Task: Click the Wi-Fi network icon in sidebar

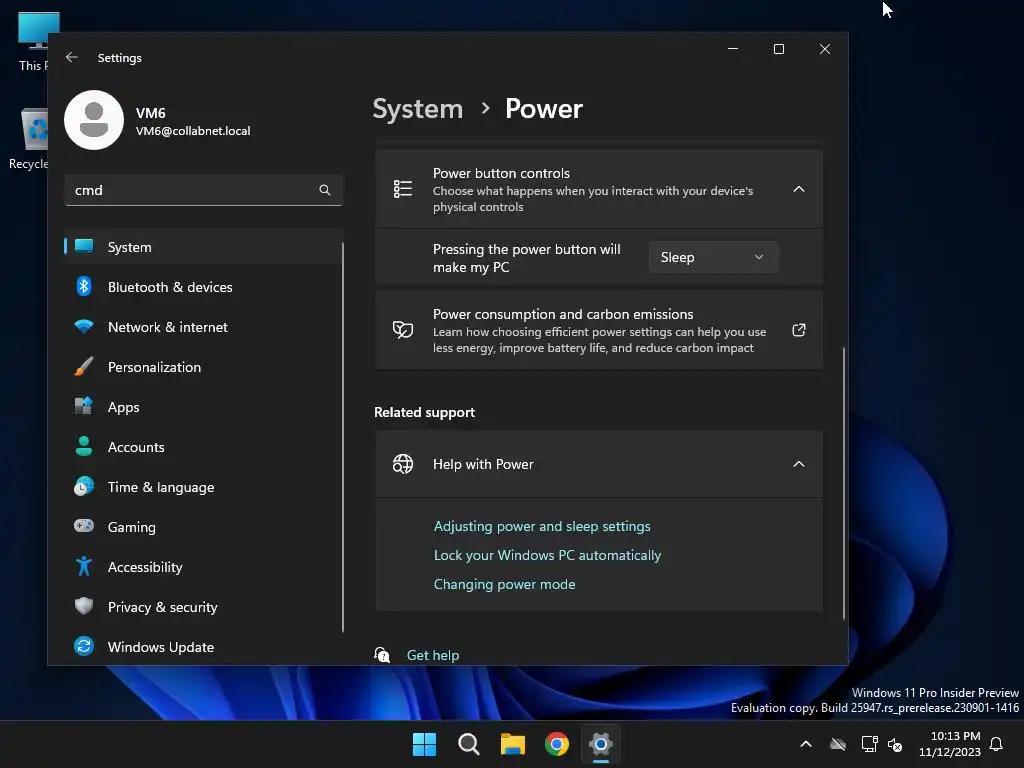Action: [x=84, y=326]
